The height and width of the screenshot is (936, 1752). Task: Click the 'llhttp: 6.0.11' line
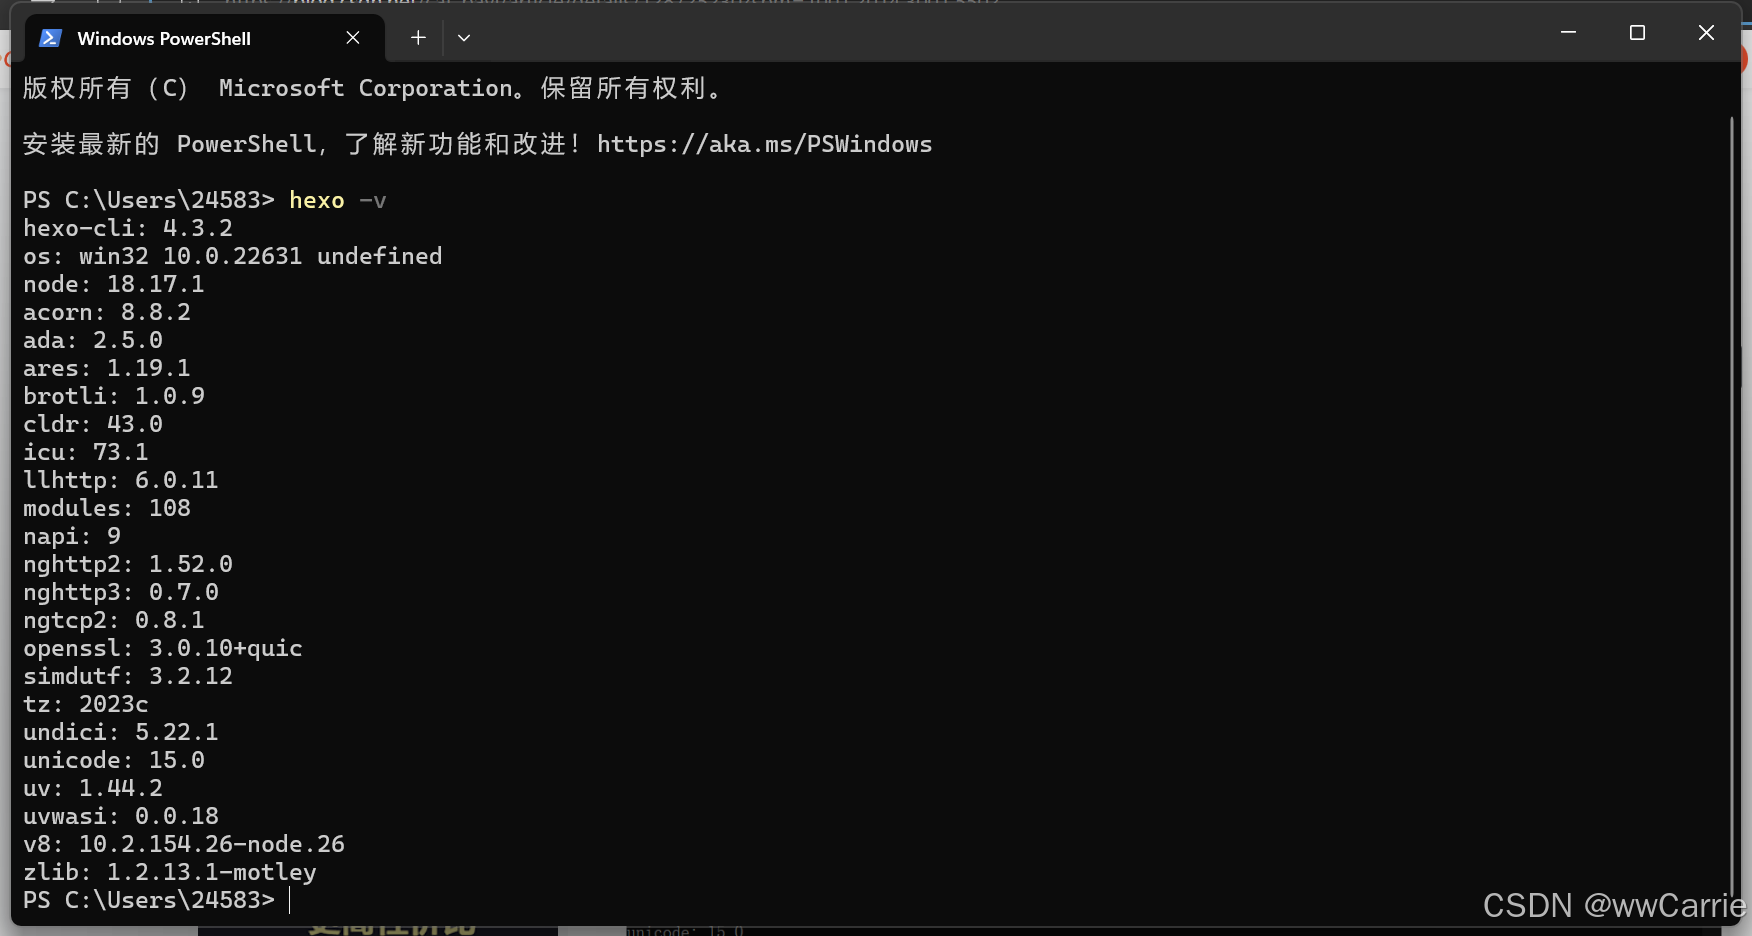click(x=121, y=481)
